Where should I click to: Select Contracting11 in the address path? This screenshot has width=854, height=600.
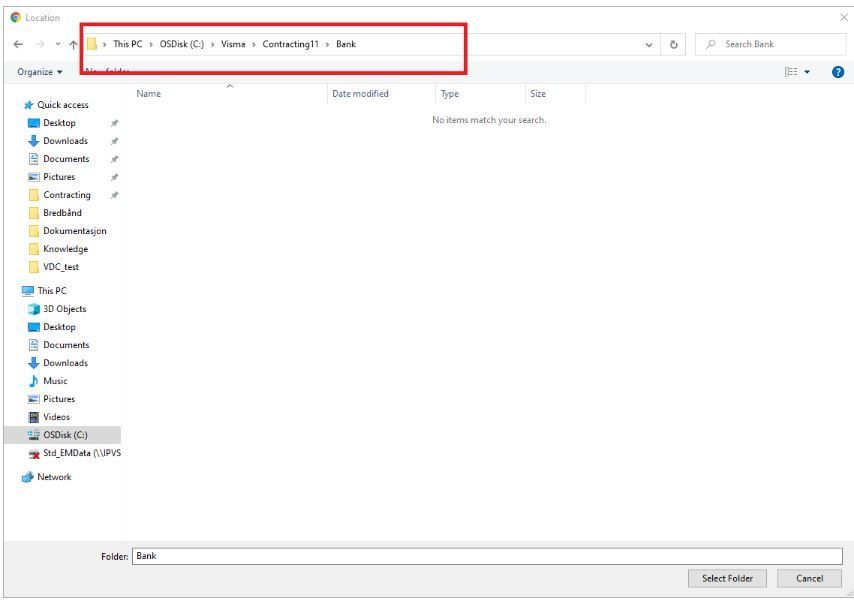[290, 44]
